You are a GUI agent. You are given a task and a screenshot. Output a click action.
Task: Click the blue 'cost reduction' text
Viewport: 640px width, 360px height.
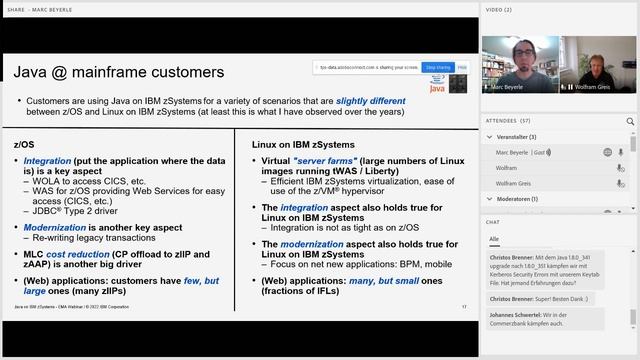[78, 254]
